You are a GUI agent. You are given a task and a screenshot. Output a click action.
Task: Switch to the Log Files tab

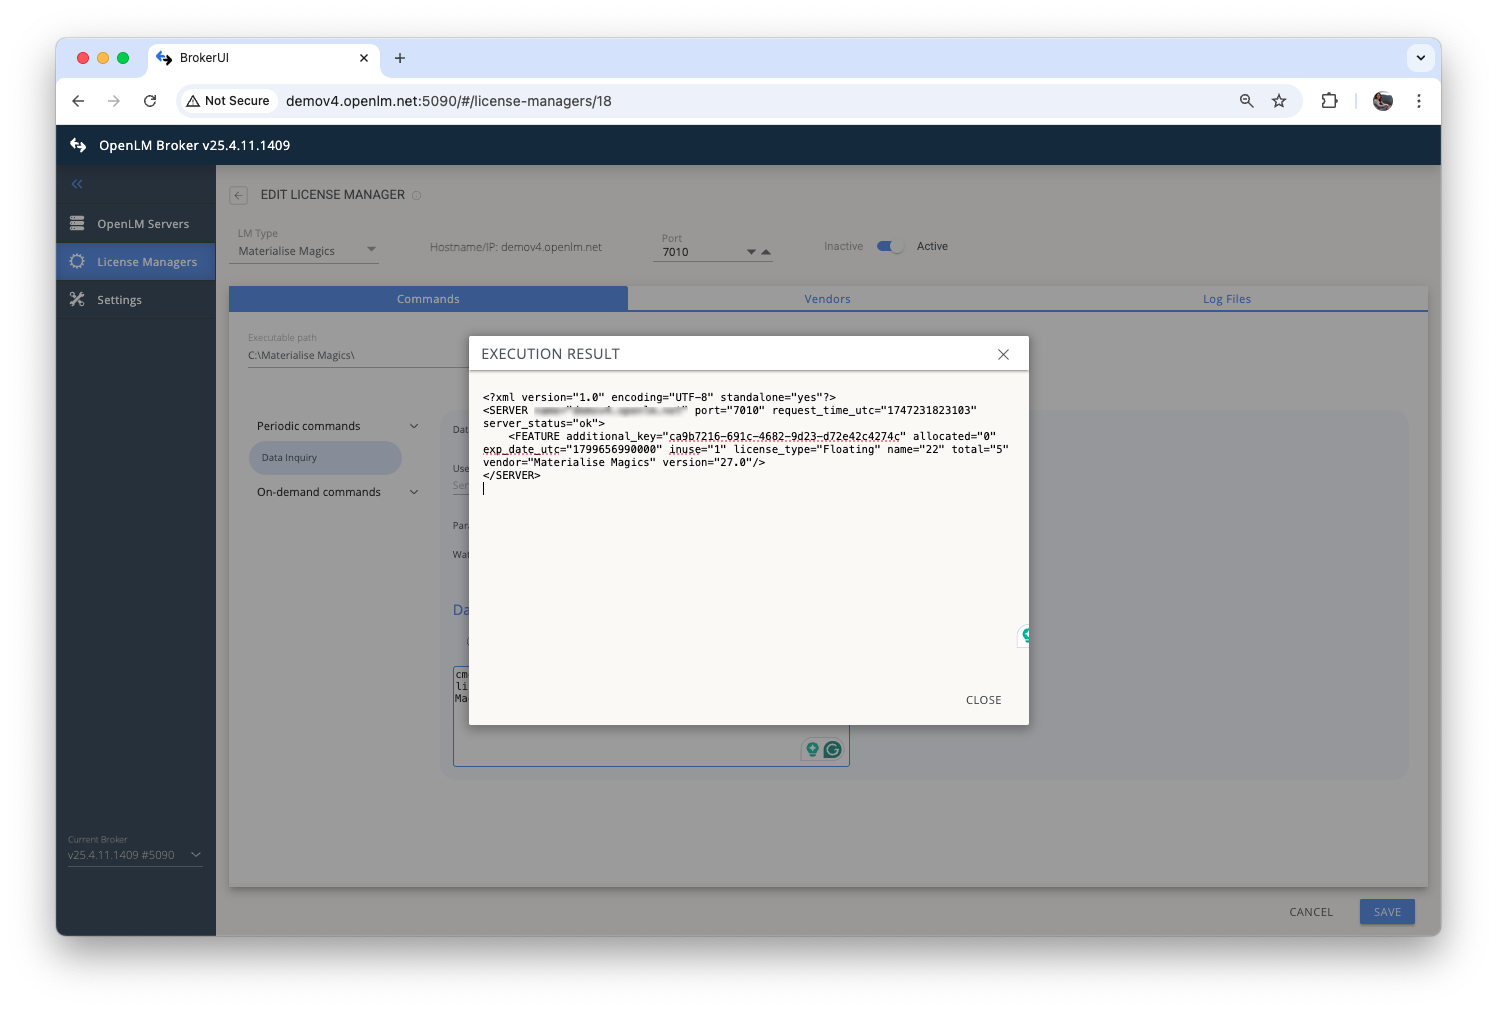[x=1226, y=299]
